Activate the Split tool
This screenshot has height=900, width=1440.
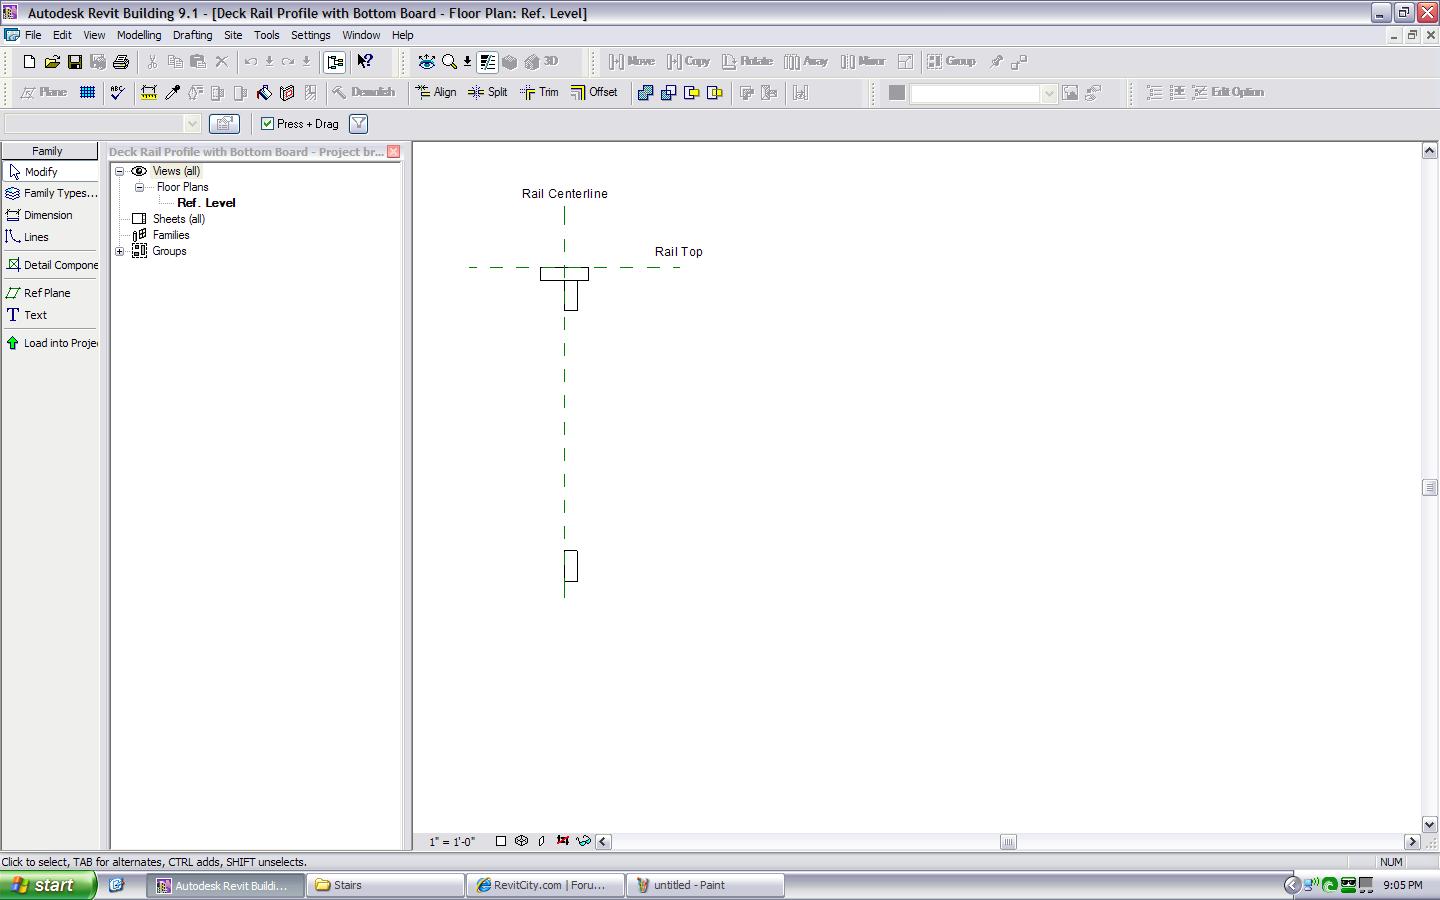[x=488, y=92]
